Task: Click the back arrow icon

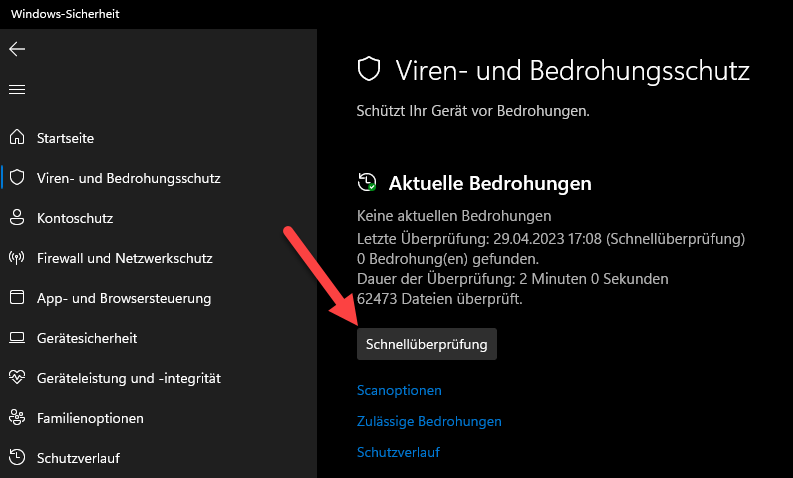Action: click(x=17, y=49)
